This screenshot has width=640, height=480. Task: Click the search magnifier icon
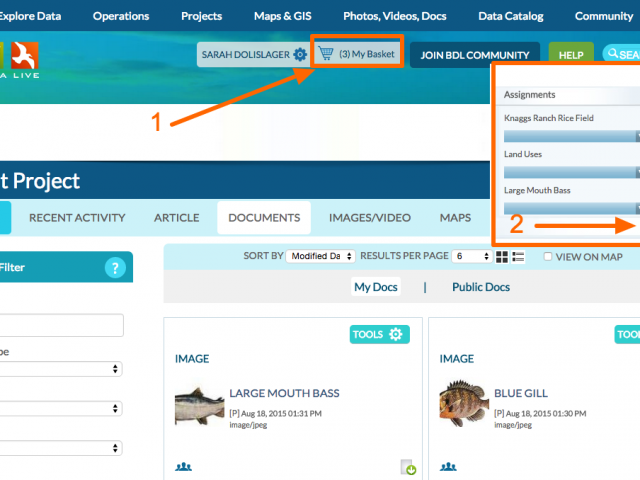[x=613, y=53]
